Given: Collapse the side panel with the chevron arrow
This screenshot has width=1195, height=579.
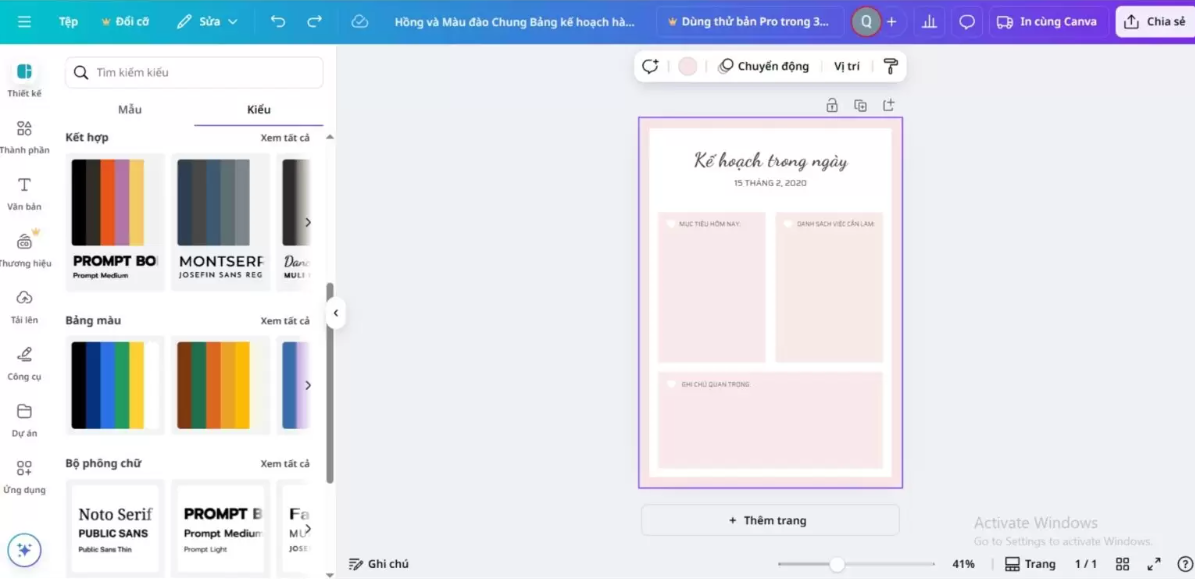Looking at the screenshot, I should point(337,312).
